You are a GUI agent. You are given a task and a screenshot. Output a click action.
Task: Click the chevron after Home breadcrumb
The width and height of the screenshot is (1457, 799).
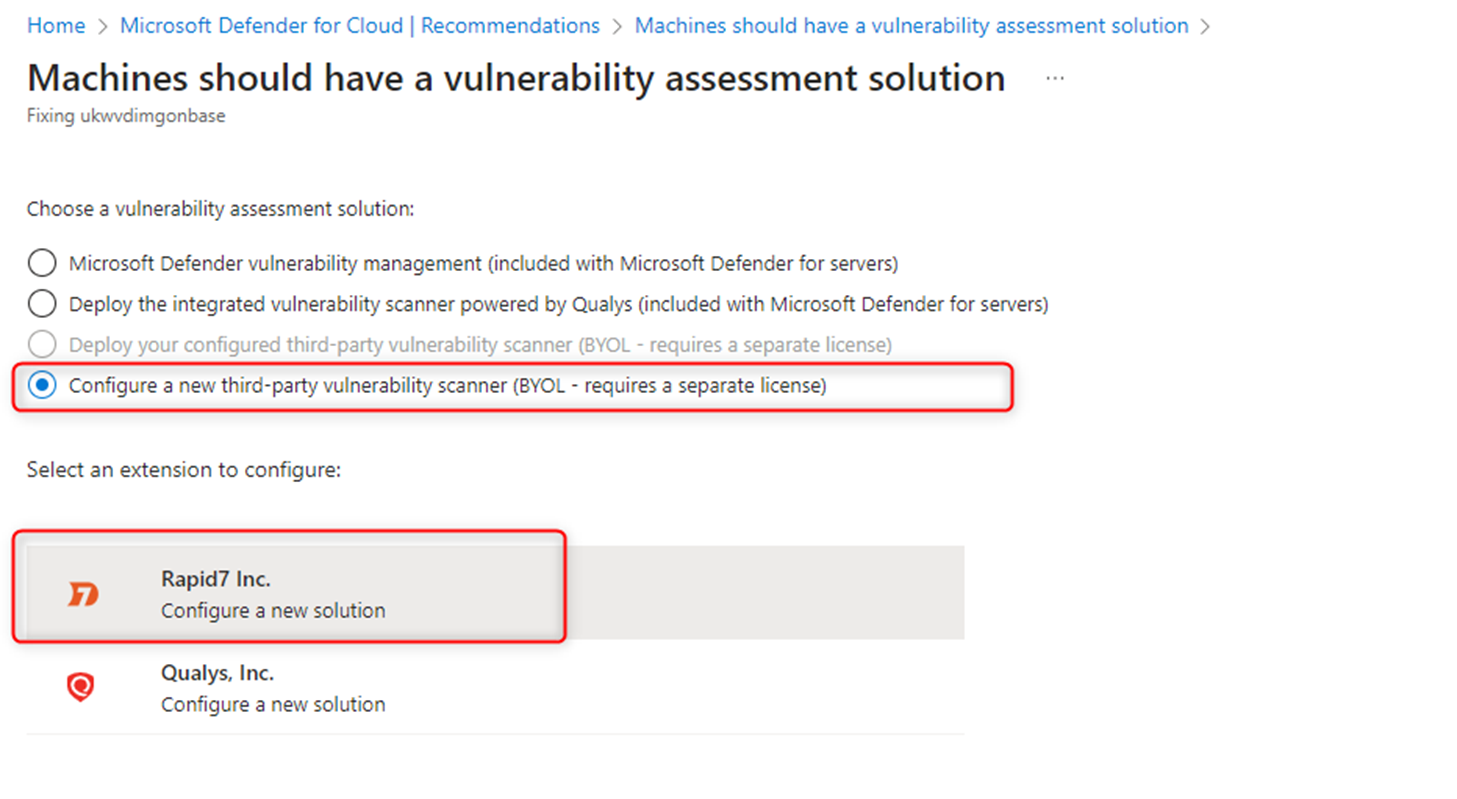pyautogui.click(x=101, y=25)
